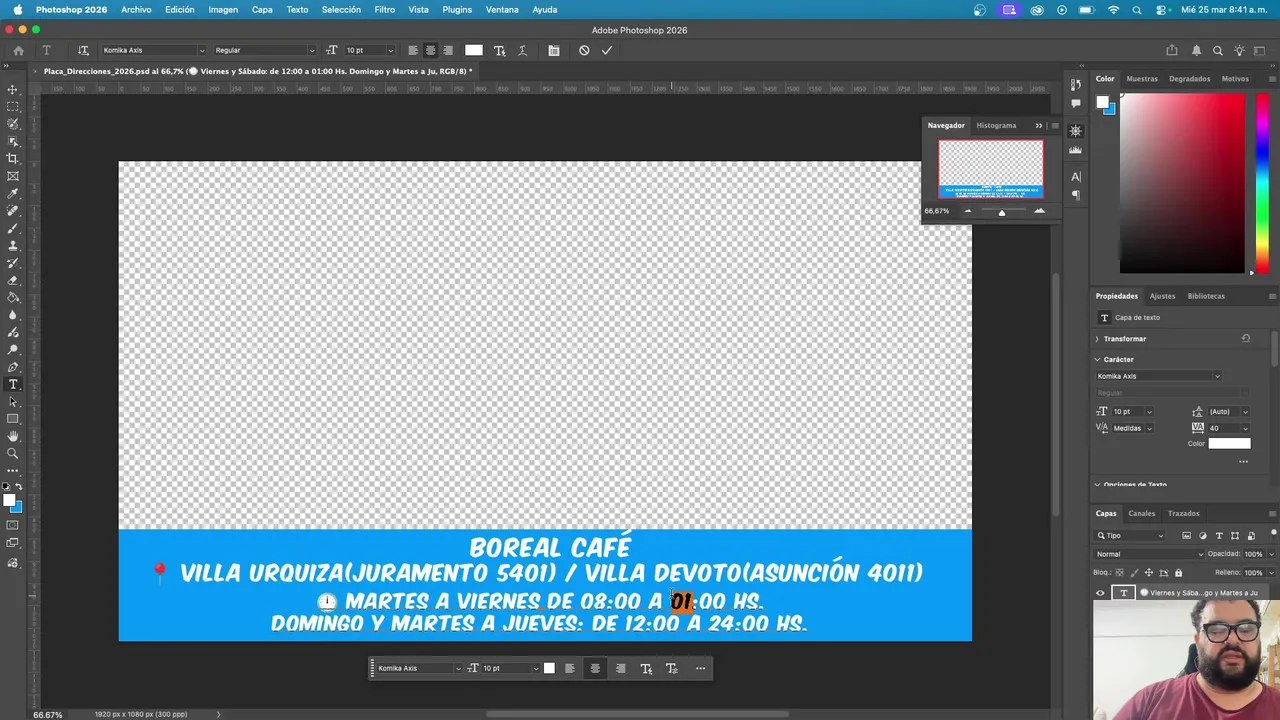1280x720 pixels.
Task: Open the Share icon at top right
Action: tap(1171, 50)
